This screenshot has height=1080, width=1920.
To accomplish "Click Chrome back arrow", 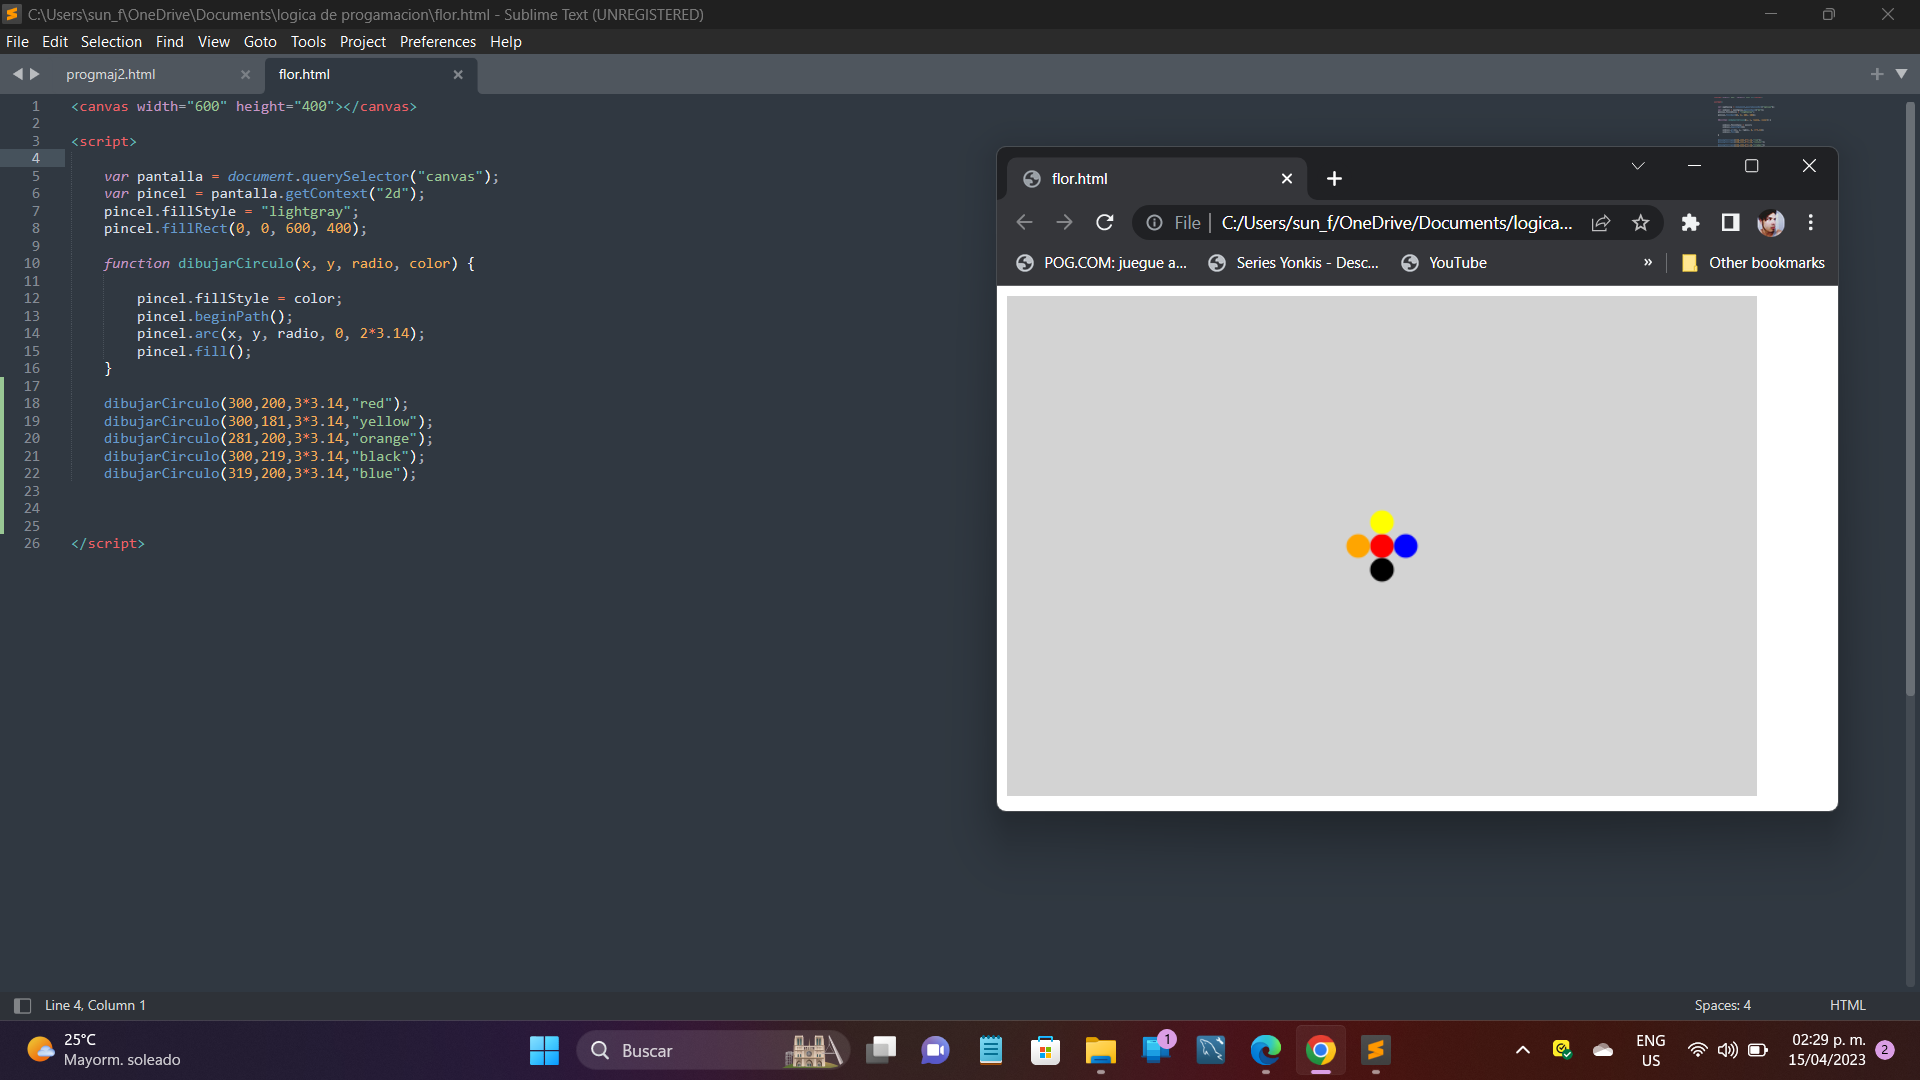I will pos(1024,223).
